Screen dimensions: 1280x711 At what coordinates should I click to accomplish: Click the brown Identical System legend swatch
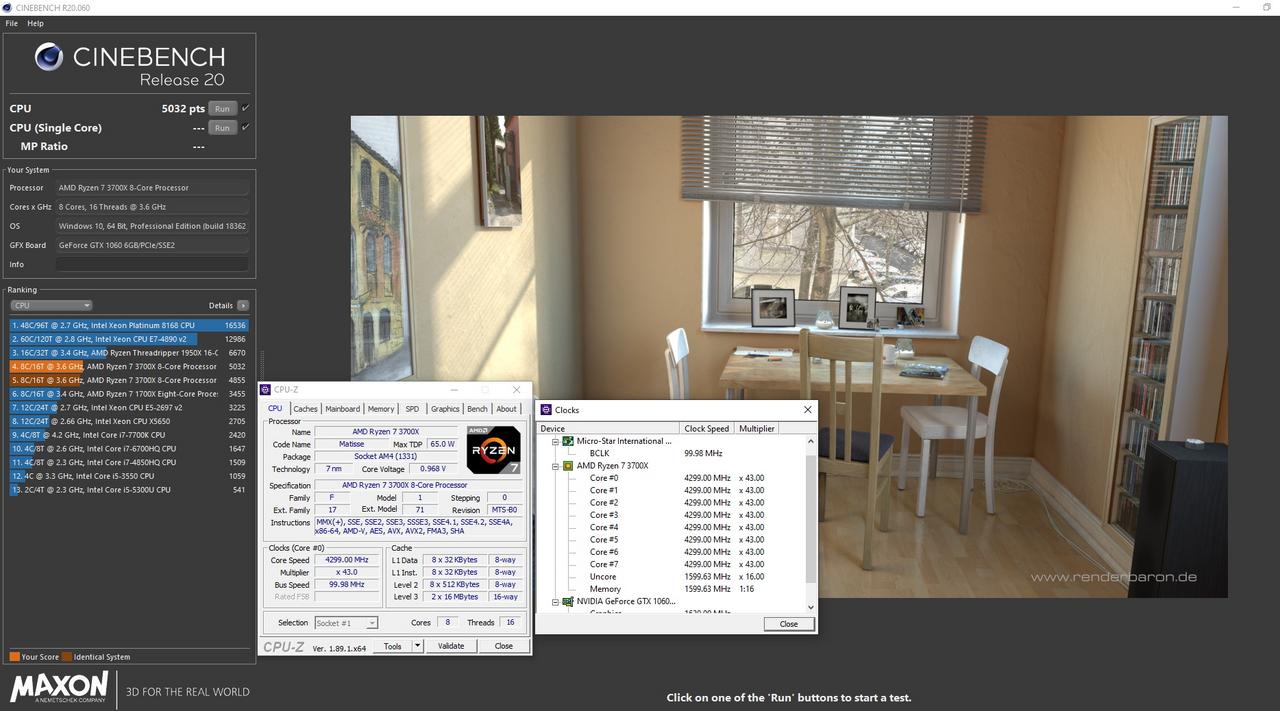pyautogui.click(x=66, y=657)
